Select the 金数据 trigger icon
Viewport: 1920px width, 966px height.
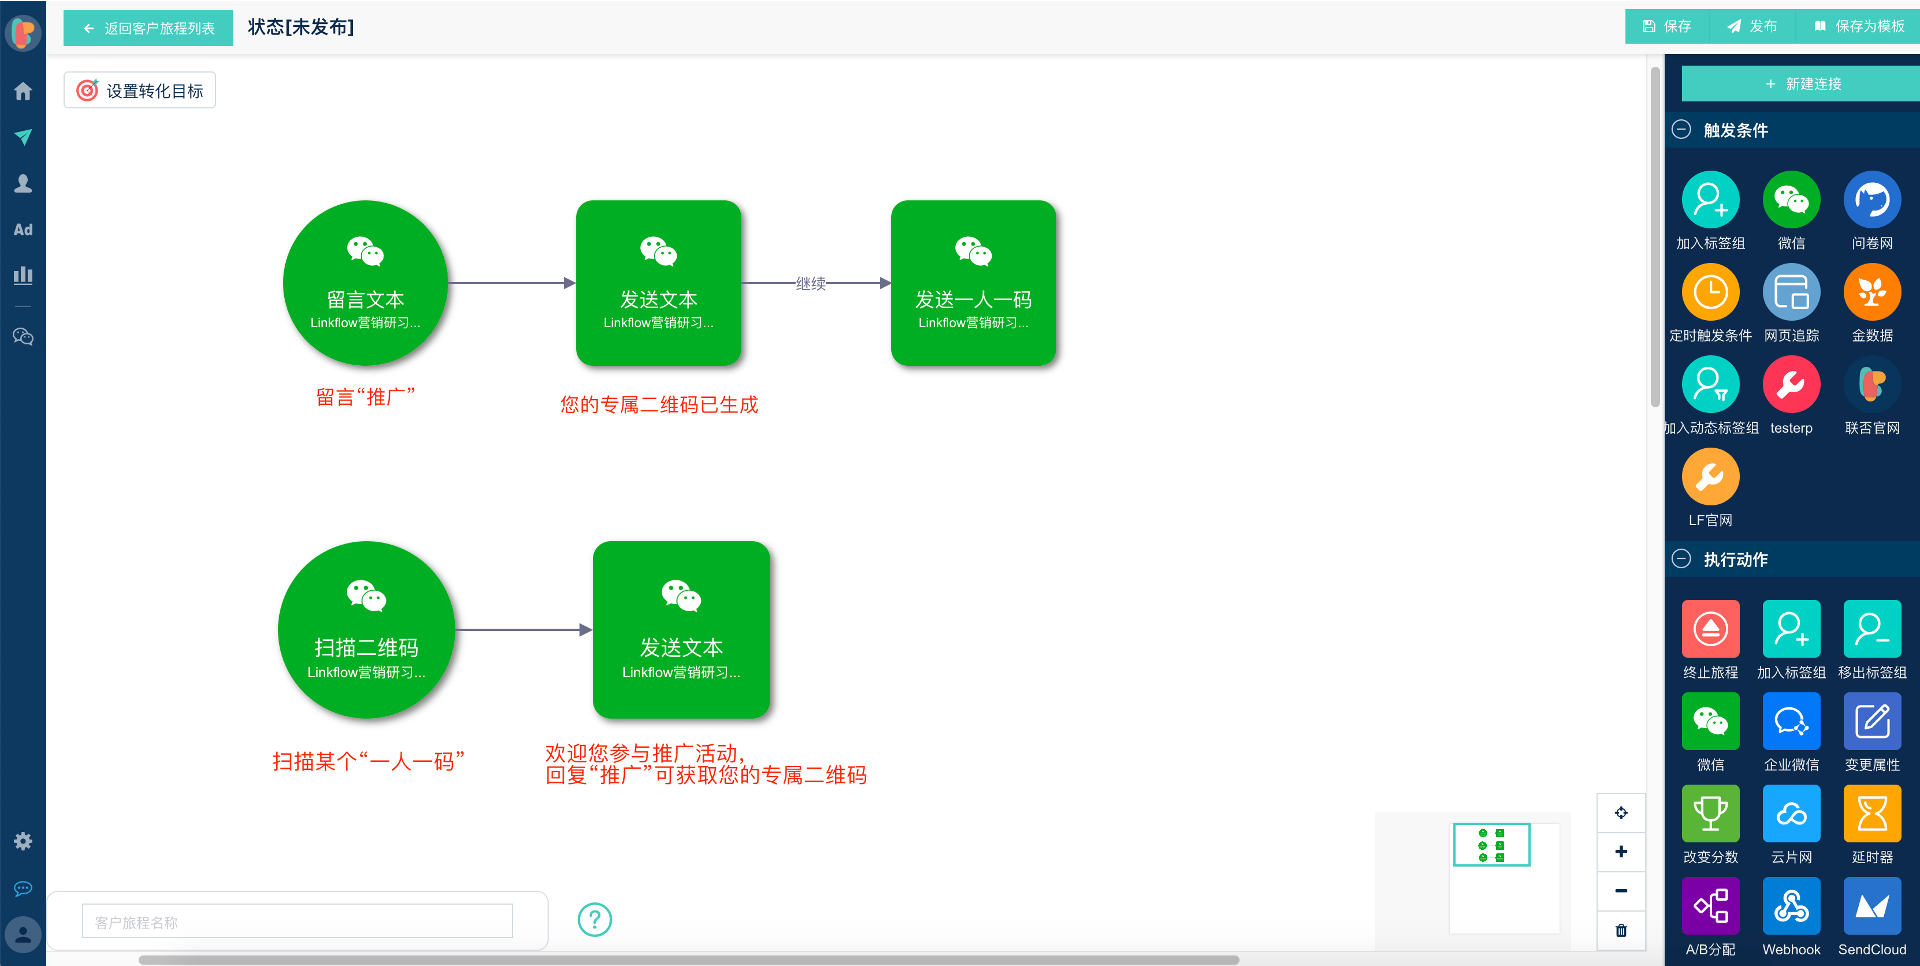tap(1871, 293)
